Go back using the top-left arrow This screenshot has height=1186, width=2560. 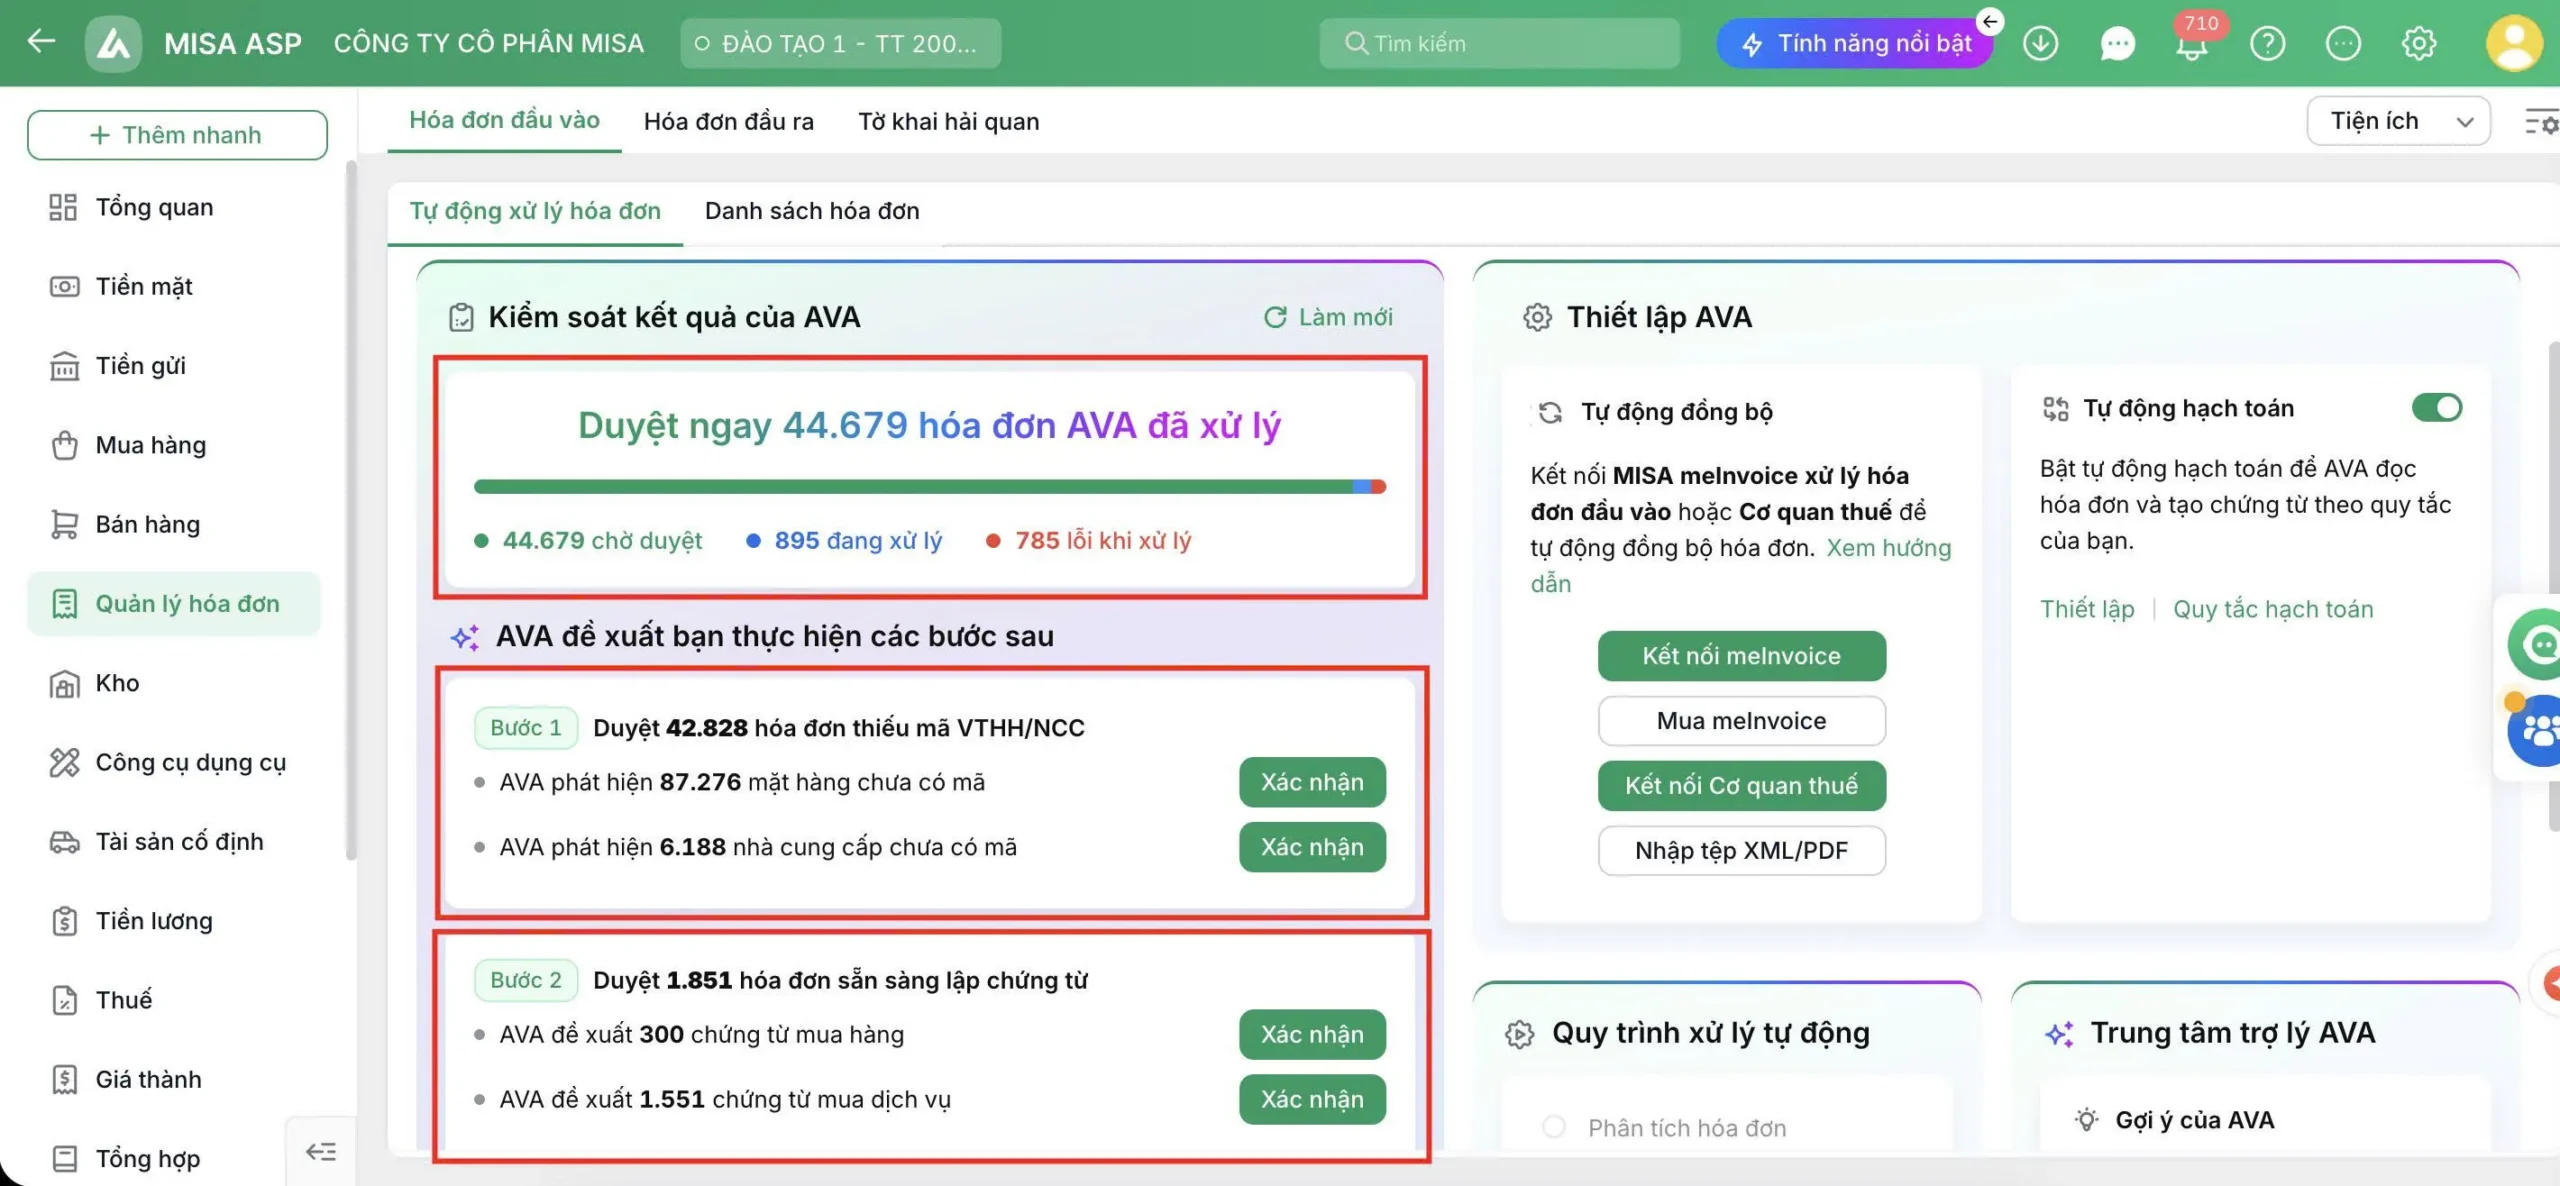41,42
